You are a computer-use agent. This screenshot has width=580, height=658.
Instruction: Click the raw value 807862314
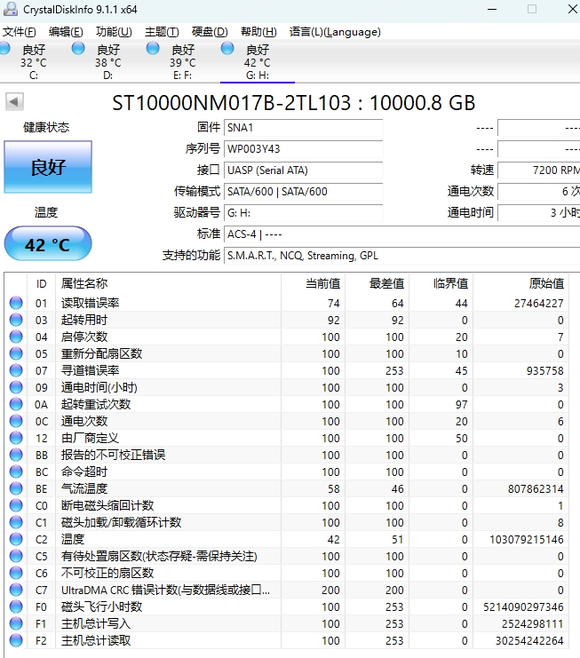(x=536, y=489)
